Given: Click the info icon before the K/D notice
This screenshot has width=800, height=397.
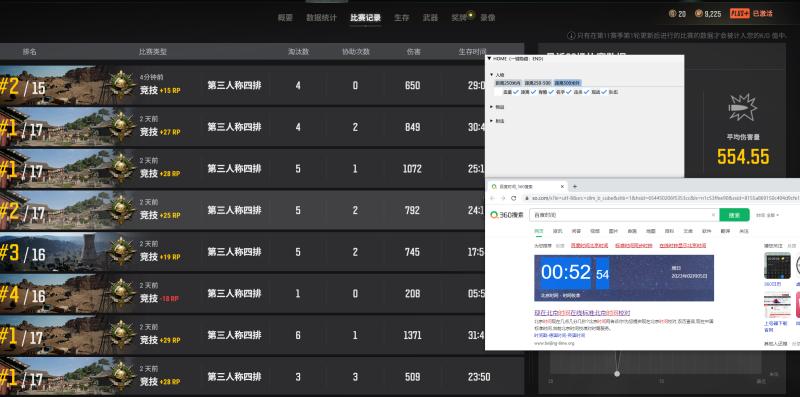Looking at the screenshot, I should coord(571,36).
